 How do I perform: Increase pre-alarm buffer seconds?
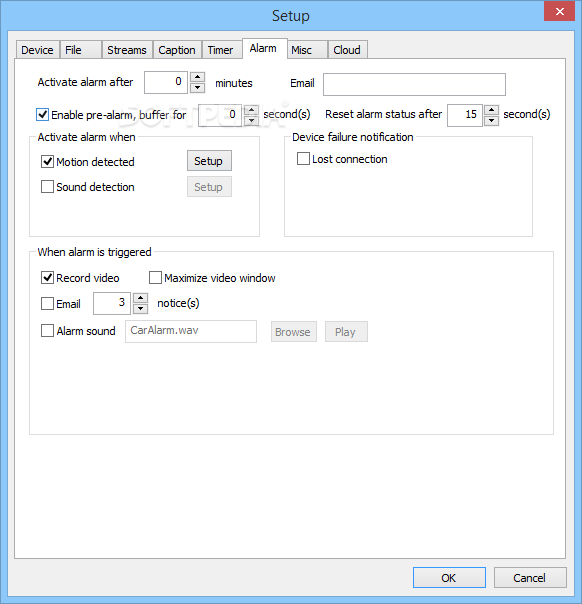pos(252,110)
